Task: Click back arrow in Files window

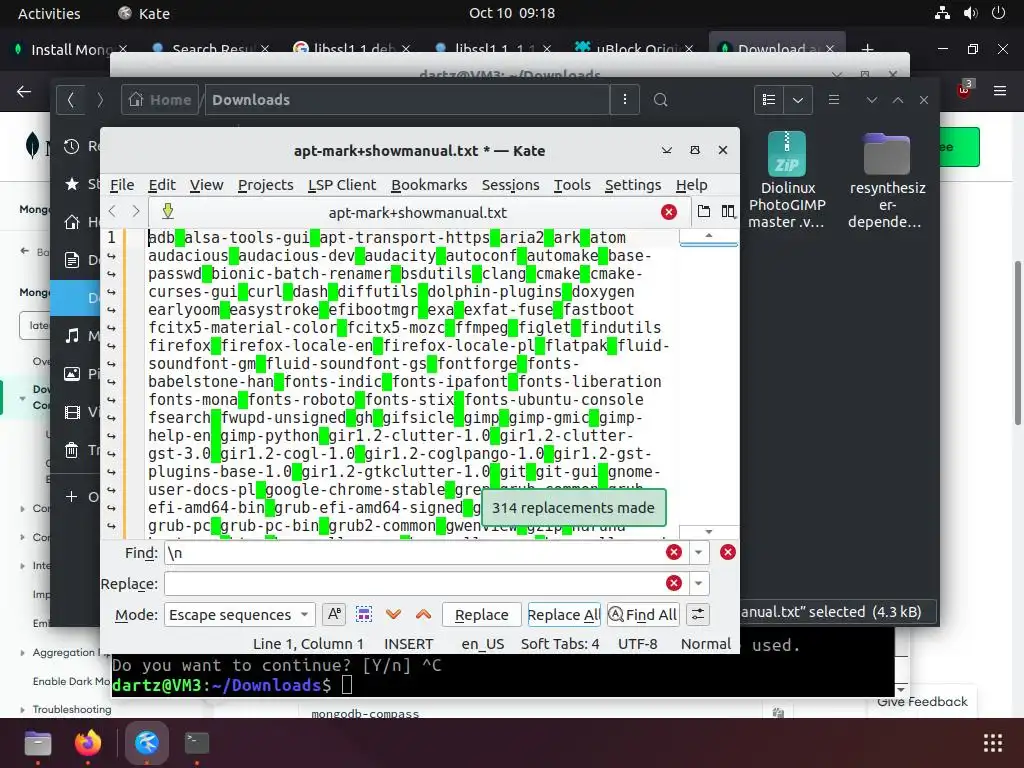Action: [71, 99]
